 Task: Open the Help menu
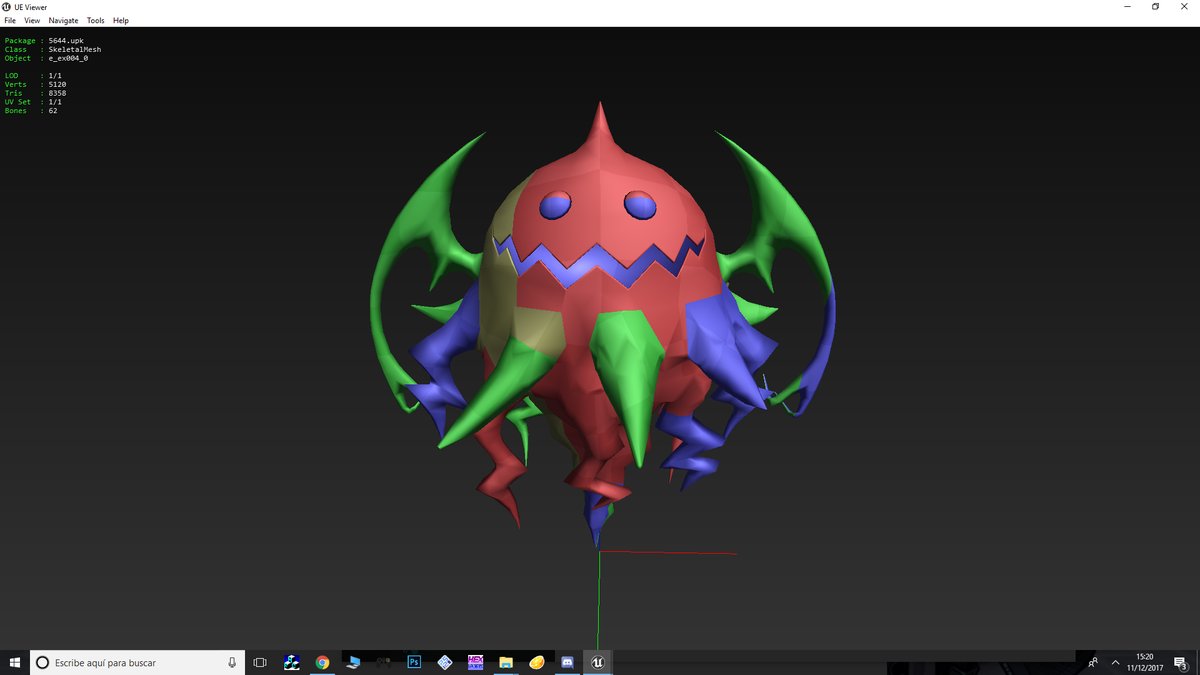point(120,20)
